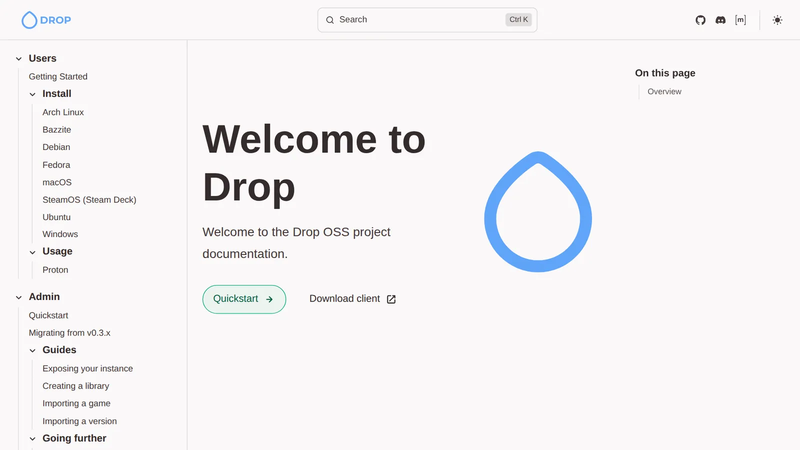Click the Usage section heading

tap(57, 252)
